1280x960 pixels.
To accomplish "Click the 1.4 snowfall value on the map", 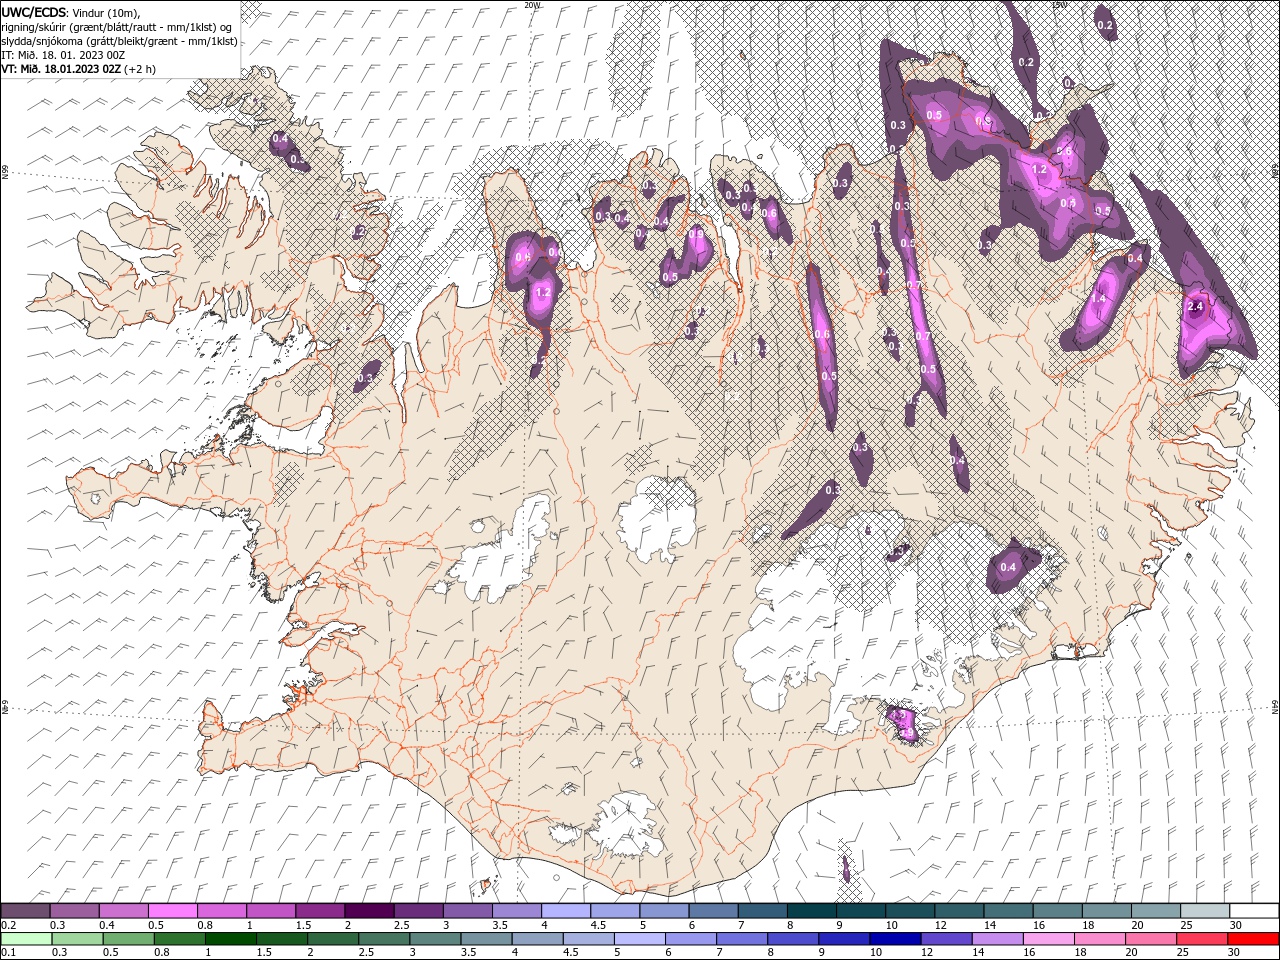I will coord(1099,298).
